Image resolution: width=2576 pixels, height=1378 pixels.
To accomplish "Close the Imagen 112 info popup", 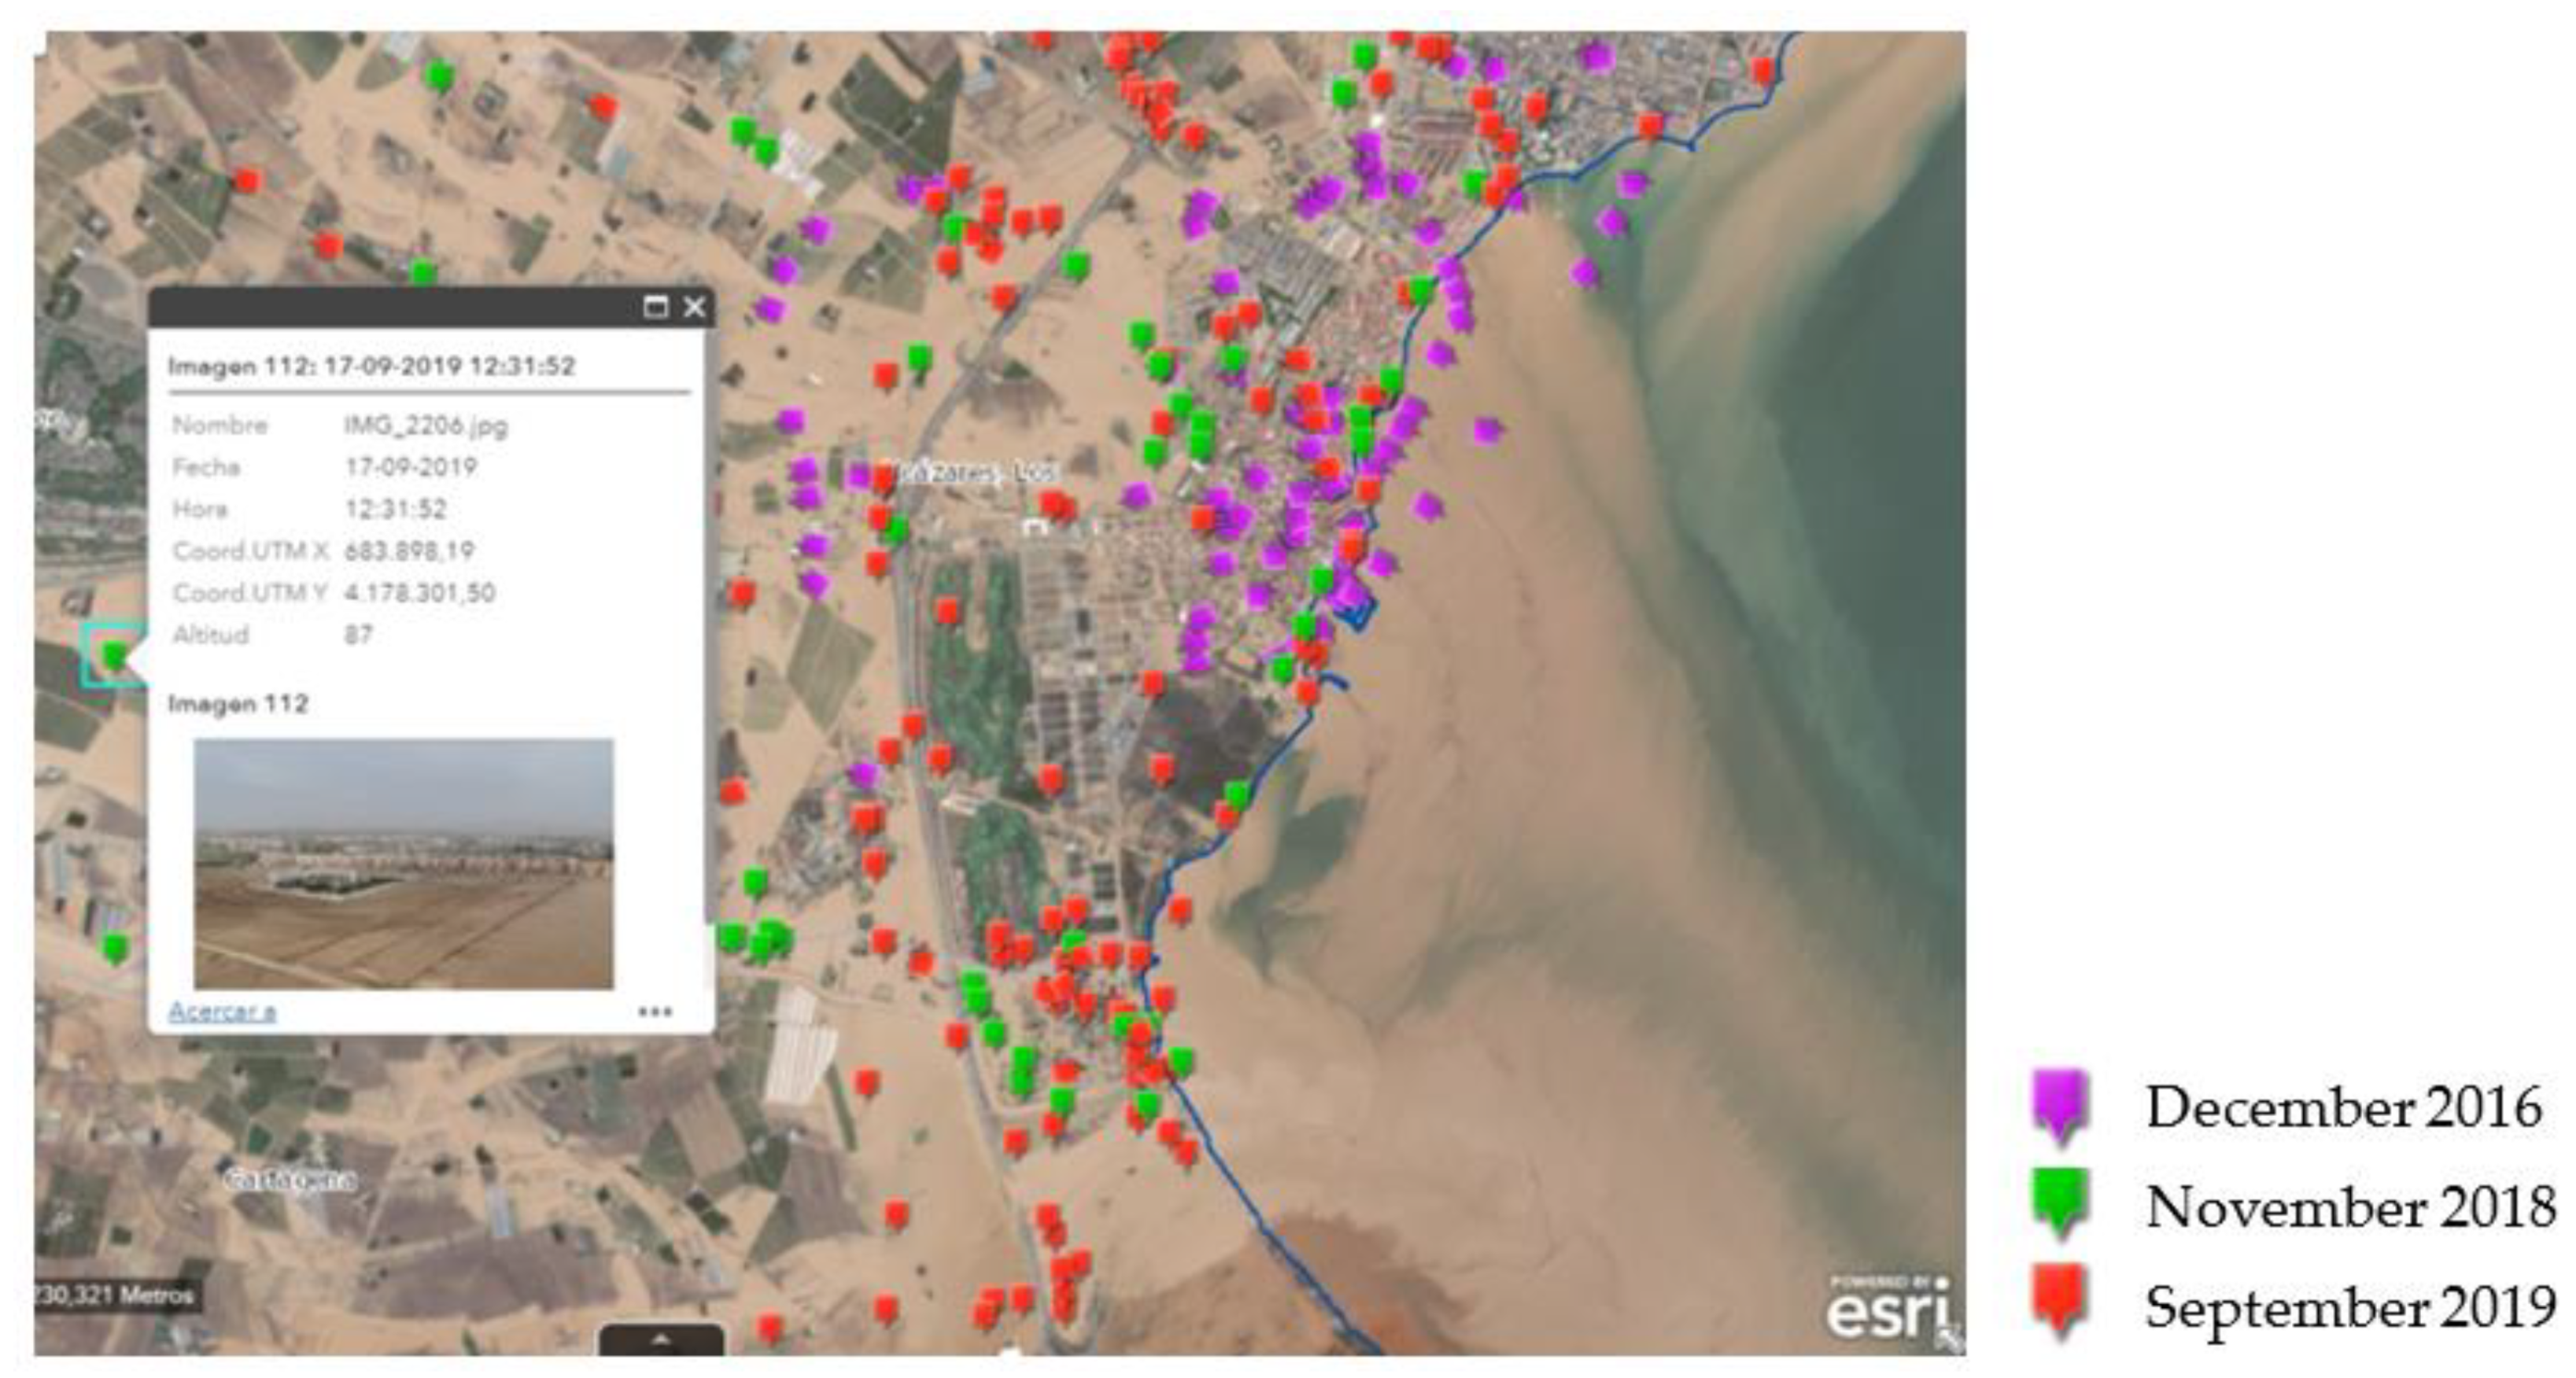I will coord(694,307).
